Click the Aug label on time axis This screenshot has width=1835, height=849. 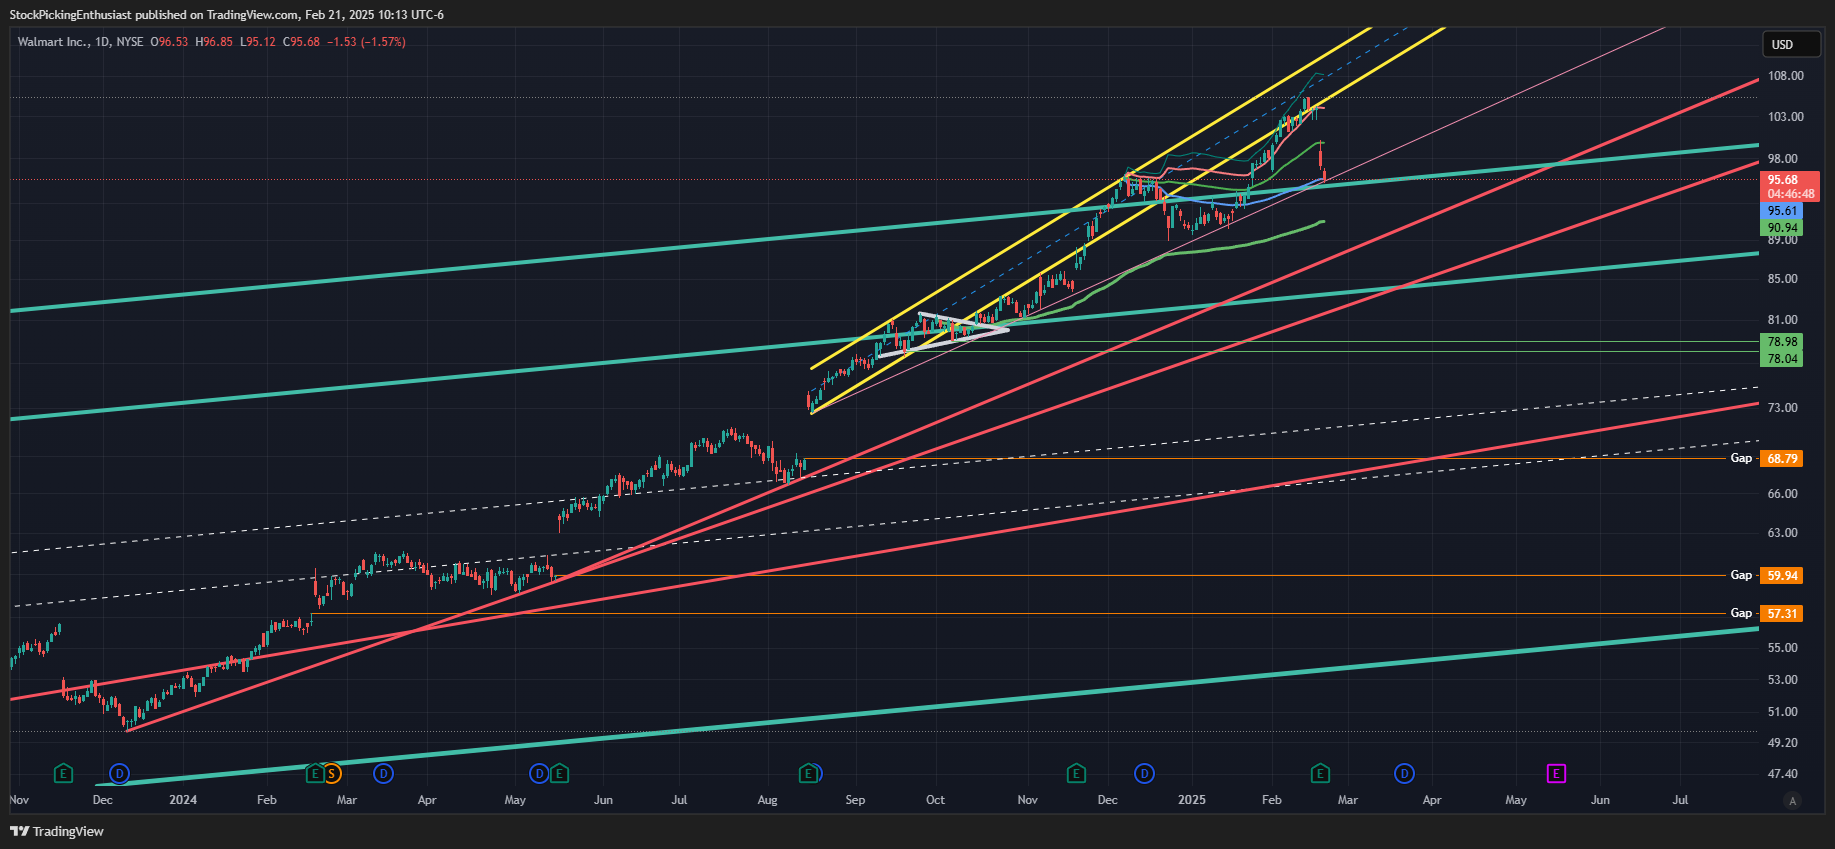click(x=768, y=800)
